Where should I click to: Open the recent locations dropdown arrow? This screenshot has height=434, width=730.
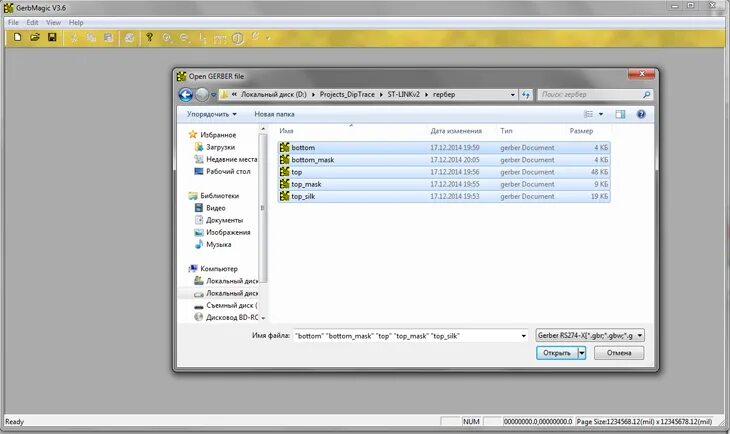pos(213,95)
